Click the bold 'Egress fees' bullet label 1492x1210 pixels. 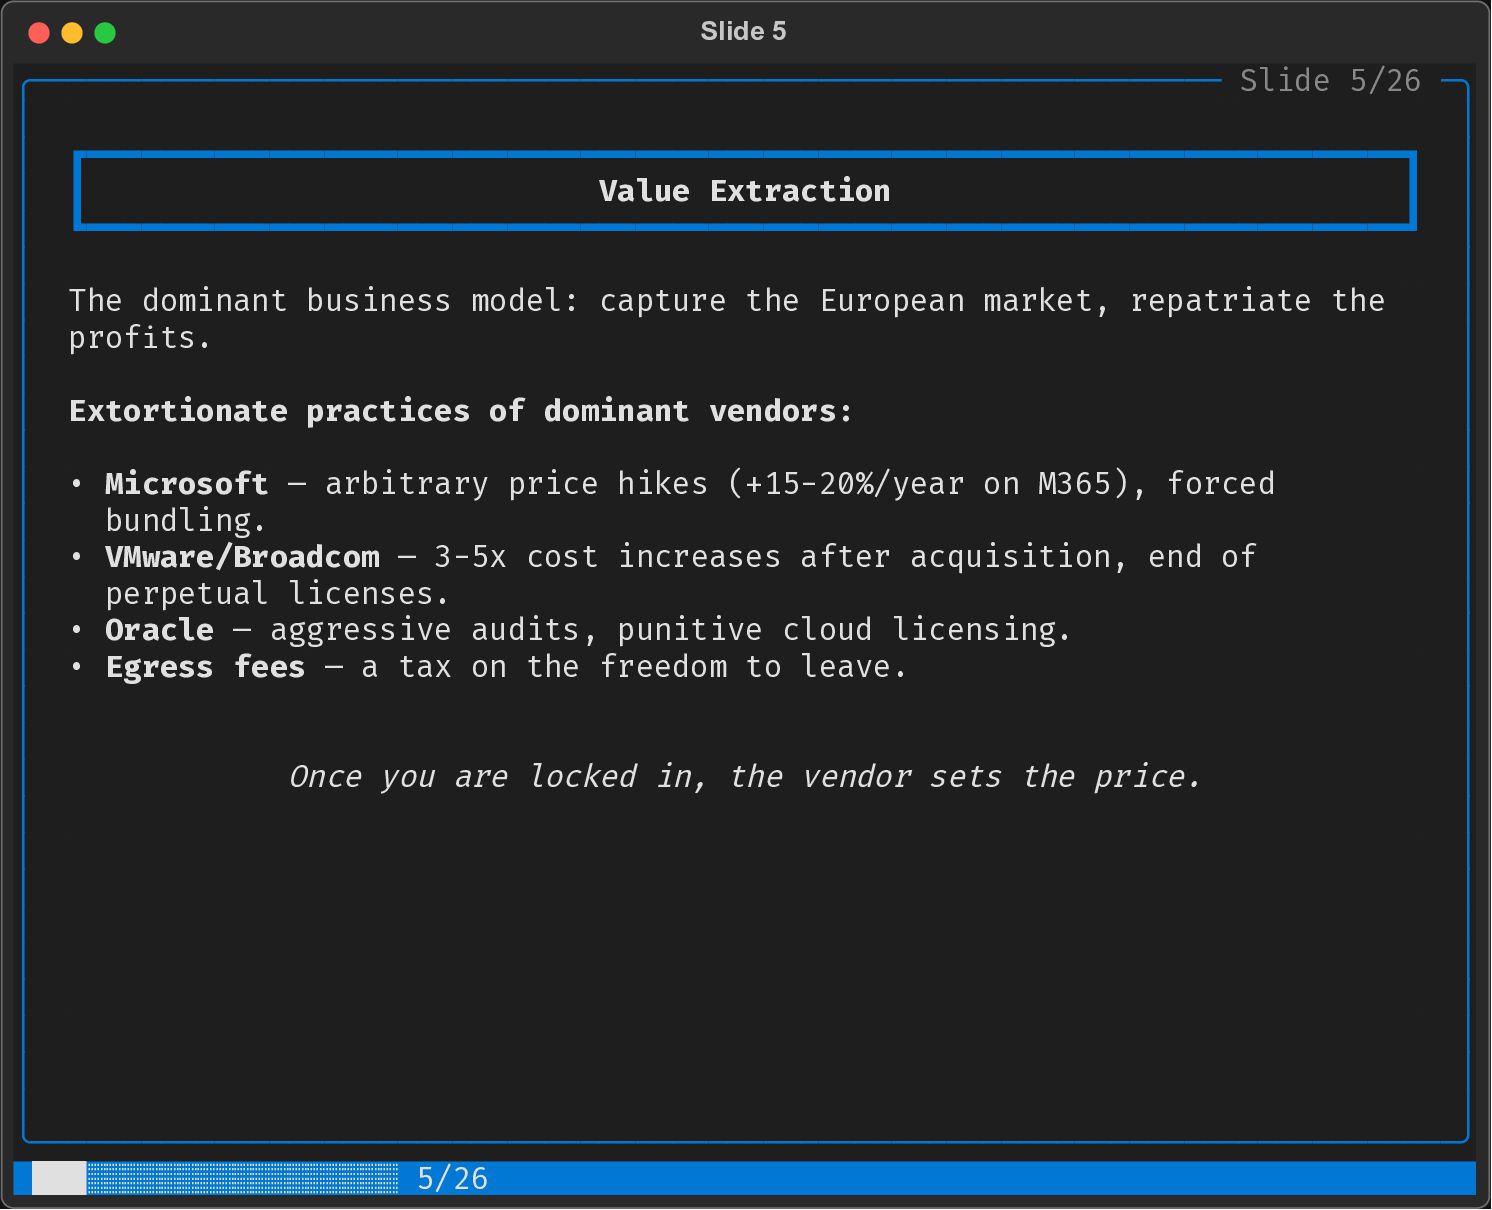pyautogui.click(x=205, y=667)
